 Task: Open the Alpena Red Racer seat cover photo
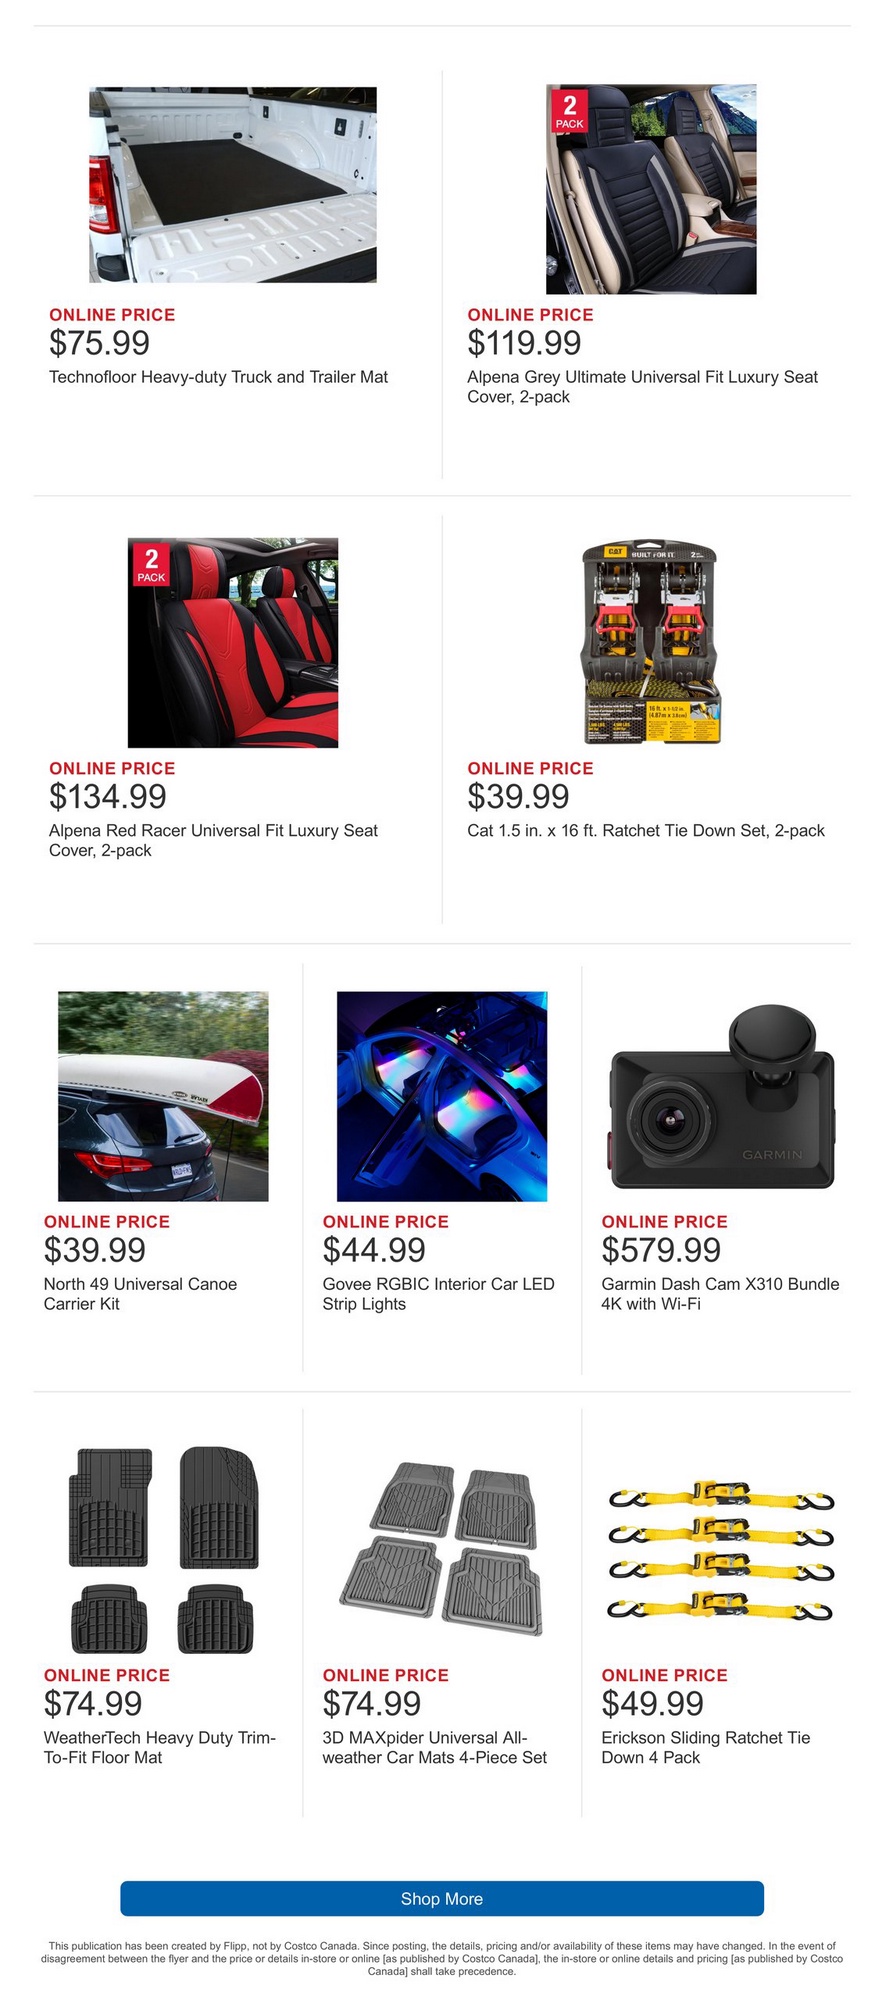pos(233,643)
